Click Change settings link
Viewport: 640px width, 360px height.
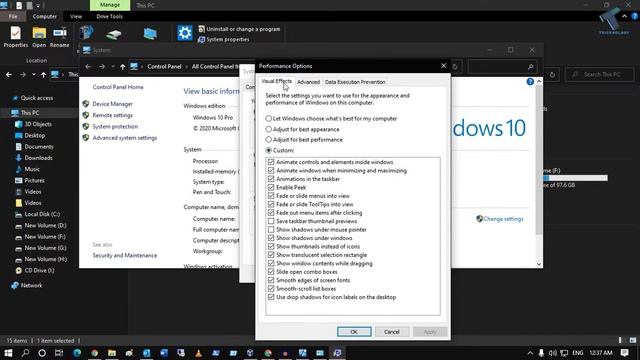pyautogui.click(x=503, y=219)
